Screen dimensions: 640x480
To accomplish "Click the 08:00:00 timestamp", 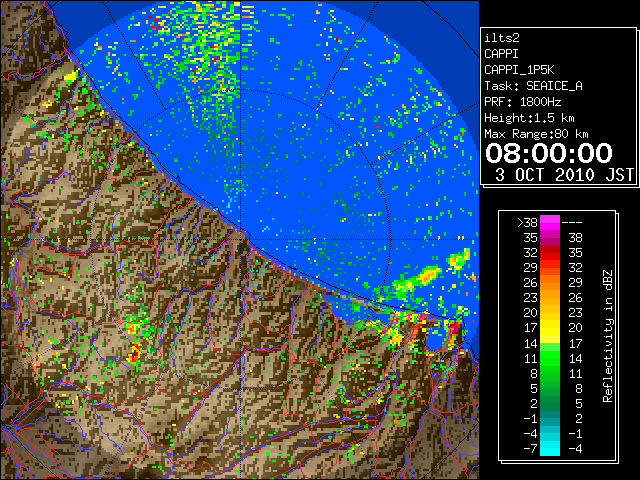I will [x=549, y=153].
